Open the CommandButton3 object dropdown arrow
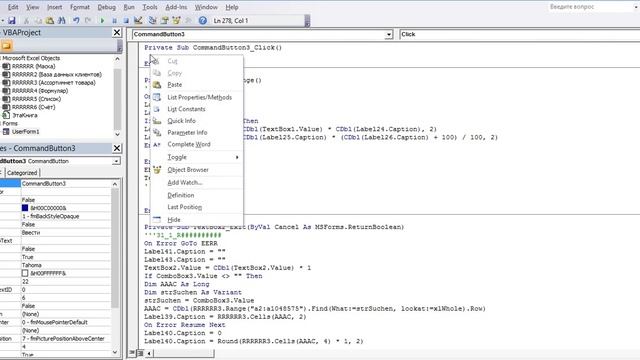This screenshot has width=640, height=360. tap(389, 35)
